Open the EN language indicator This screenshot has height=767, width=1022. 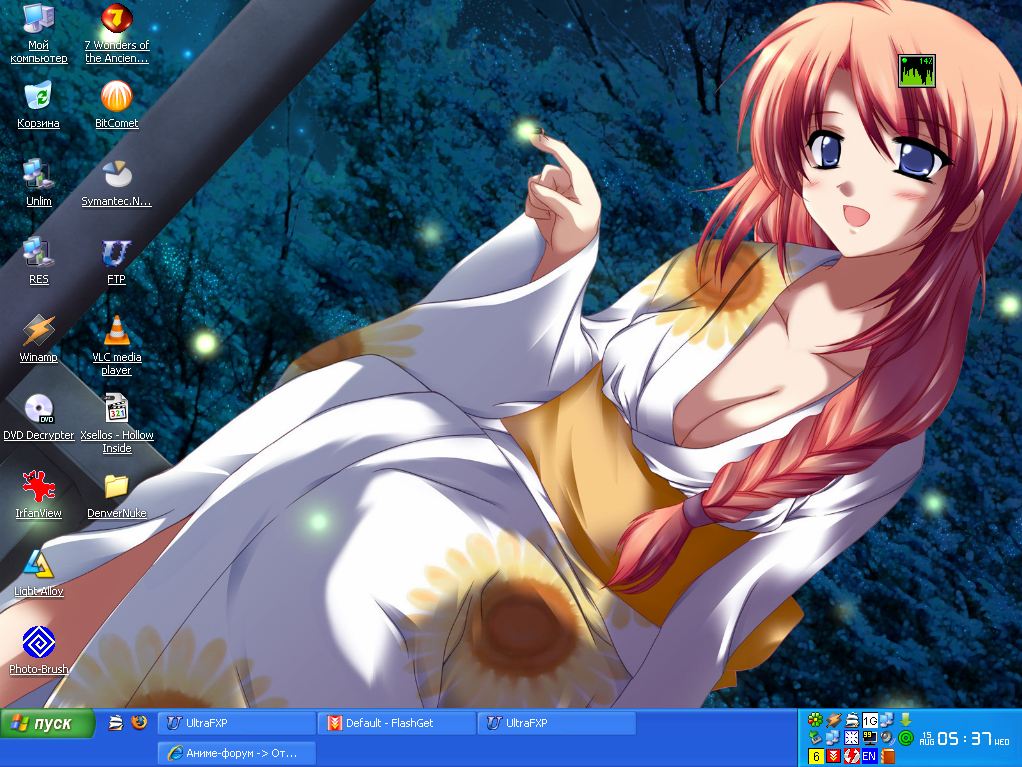869,756
